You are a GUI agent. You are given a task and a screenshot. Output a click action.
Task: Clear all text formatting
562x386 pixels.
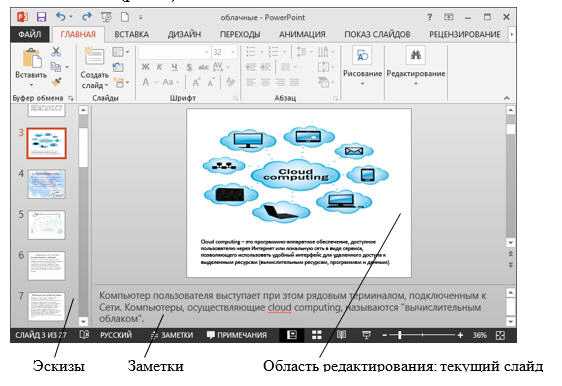click(x=230, y=83)
